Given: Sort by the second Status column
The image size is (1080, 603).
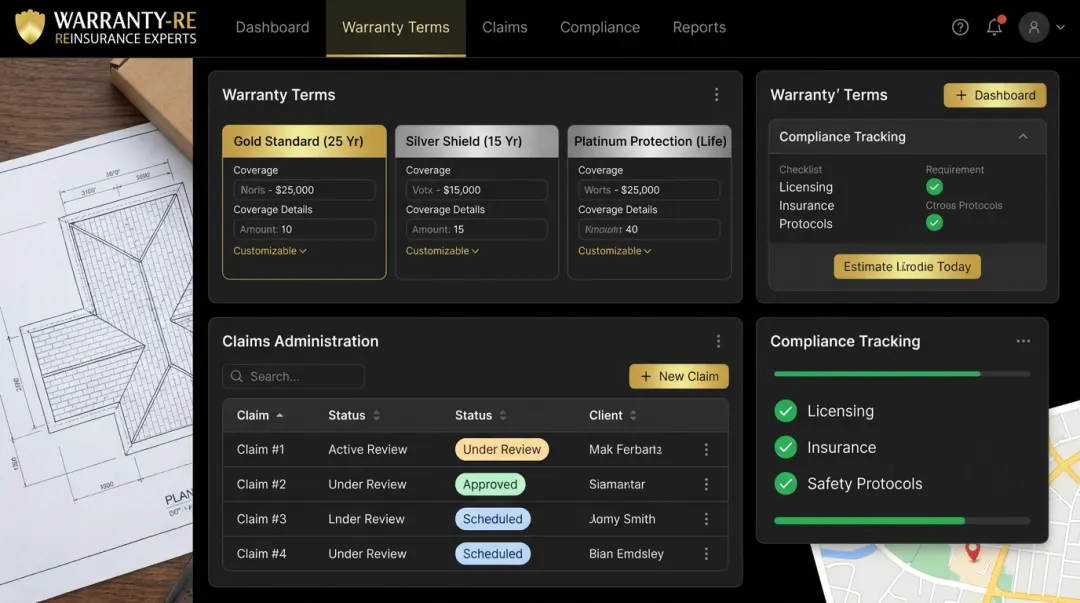Looking at the screenshot, I should tap(481, 416).
